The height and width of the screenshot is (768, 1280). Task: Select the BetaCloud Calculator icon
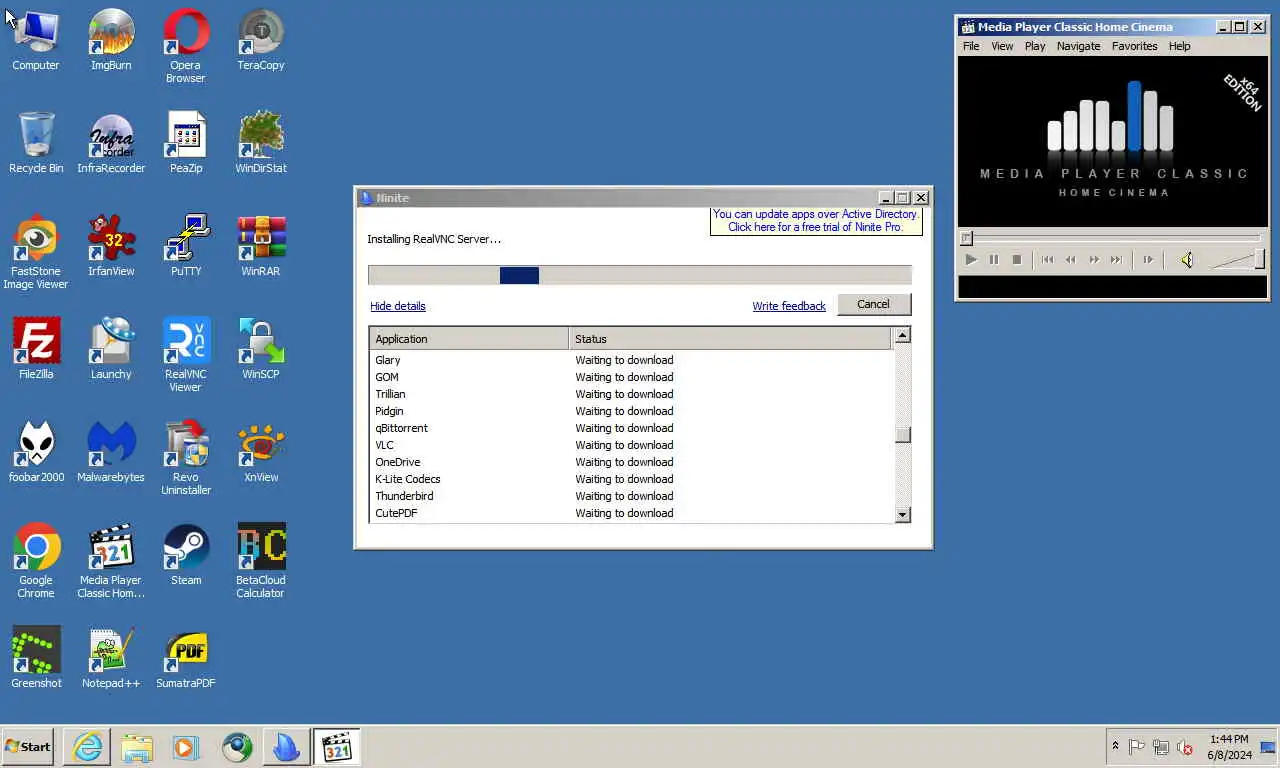coord(261,561)
